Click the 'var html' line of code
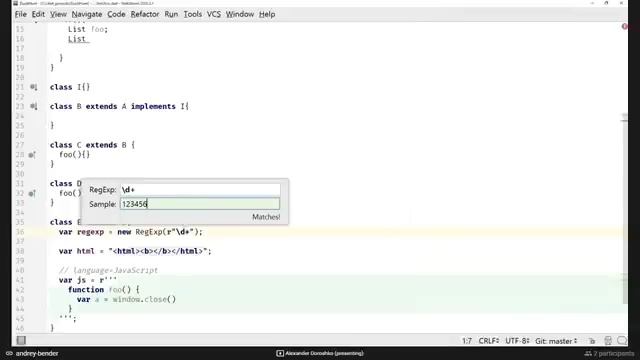 135,251
